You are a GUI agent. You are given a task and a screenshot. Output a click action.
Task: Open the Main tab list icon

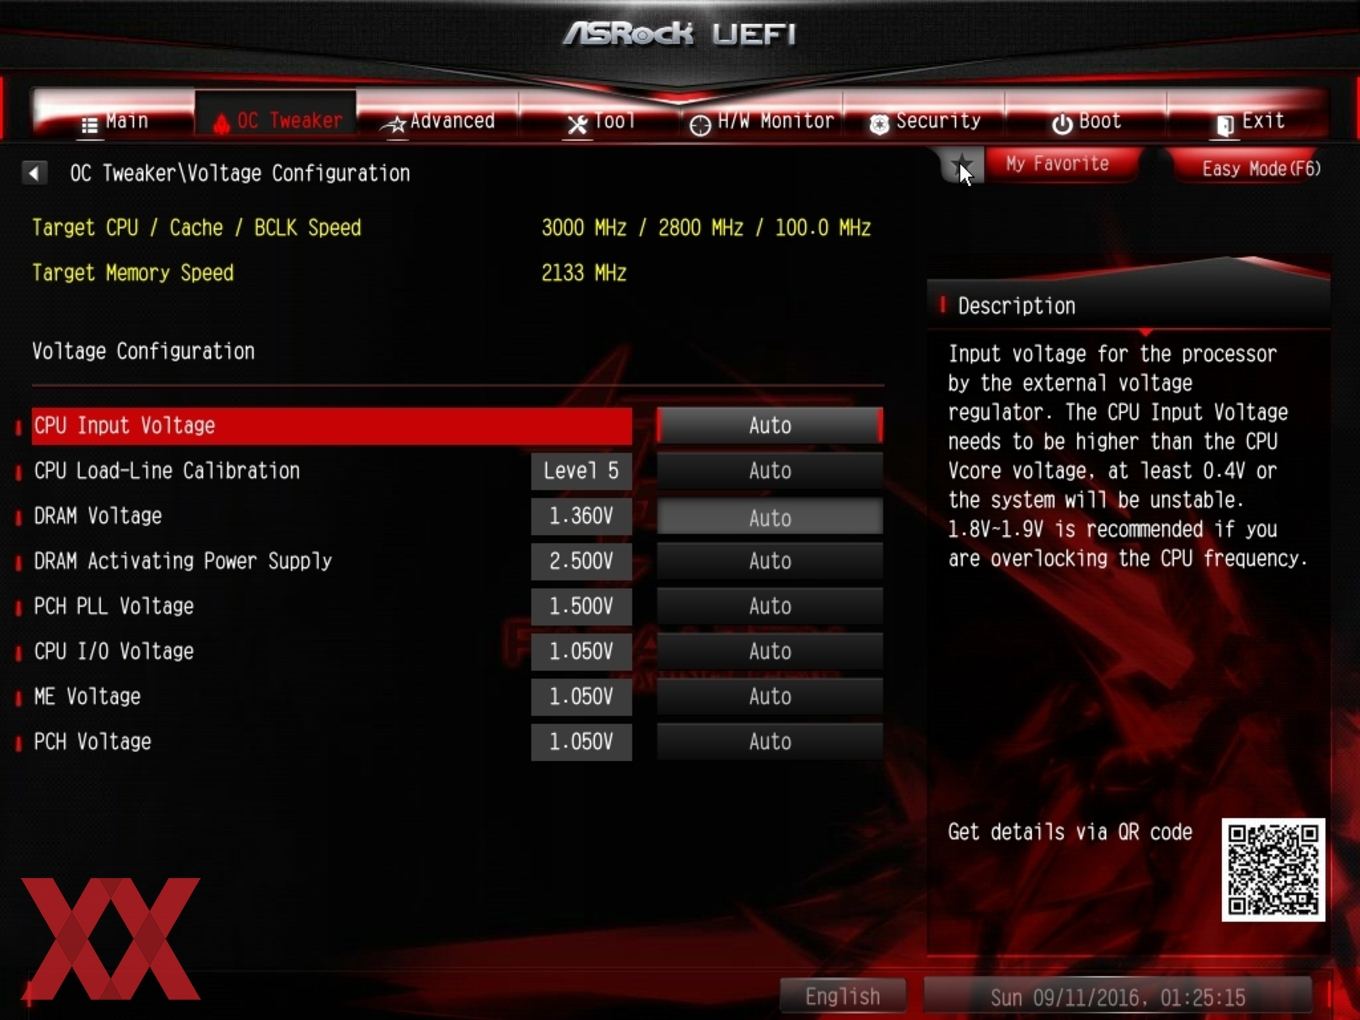89,125
